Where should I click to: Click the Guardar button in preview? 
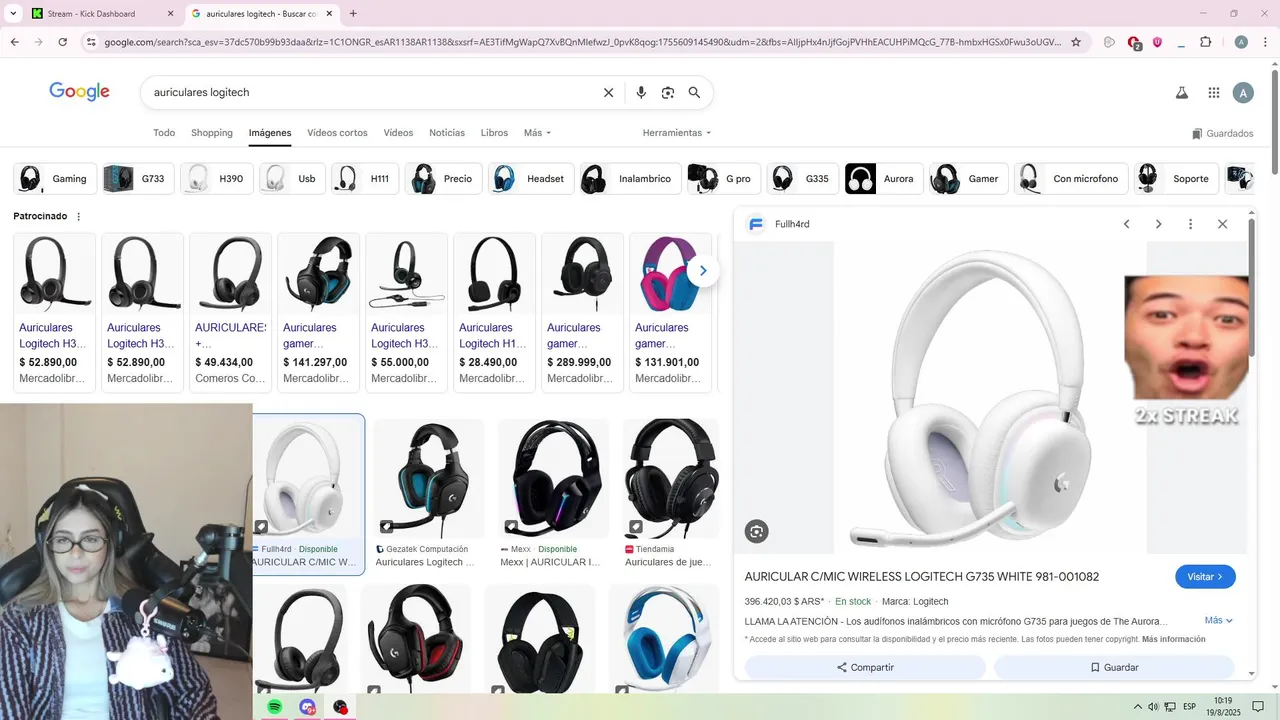[1114, 667]
